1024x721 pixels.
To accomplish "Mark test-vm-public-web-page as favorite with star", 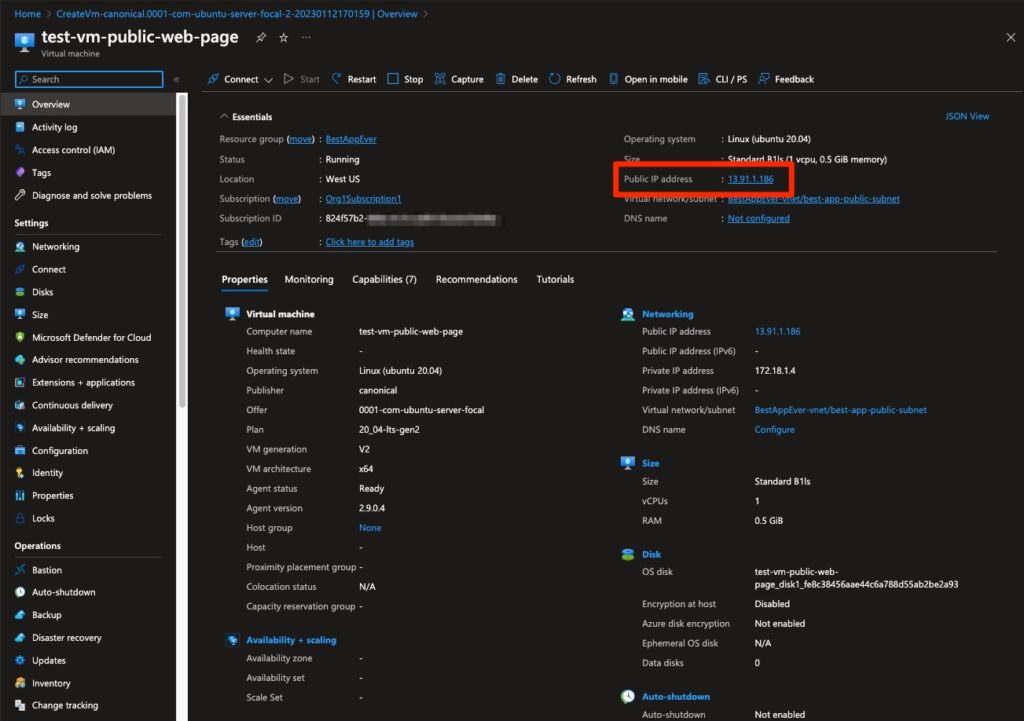I will pyautogui.click(x=283, y=38).
